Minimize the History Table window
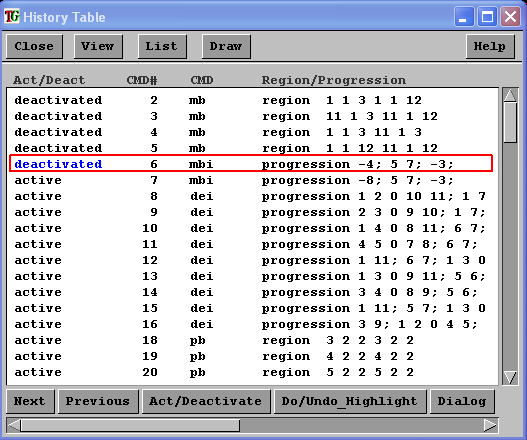The image size is (527, 440). point(464,16)
